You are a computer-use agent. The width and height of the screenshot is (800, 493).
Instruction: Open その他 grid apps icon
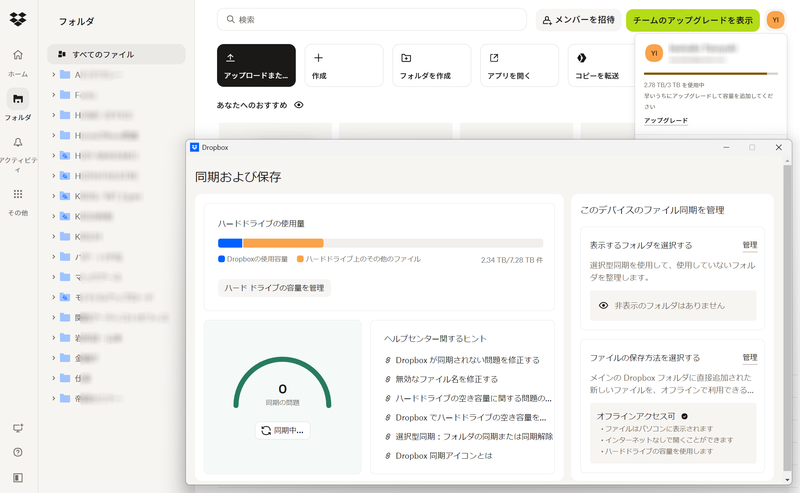(18, 194)
